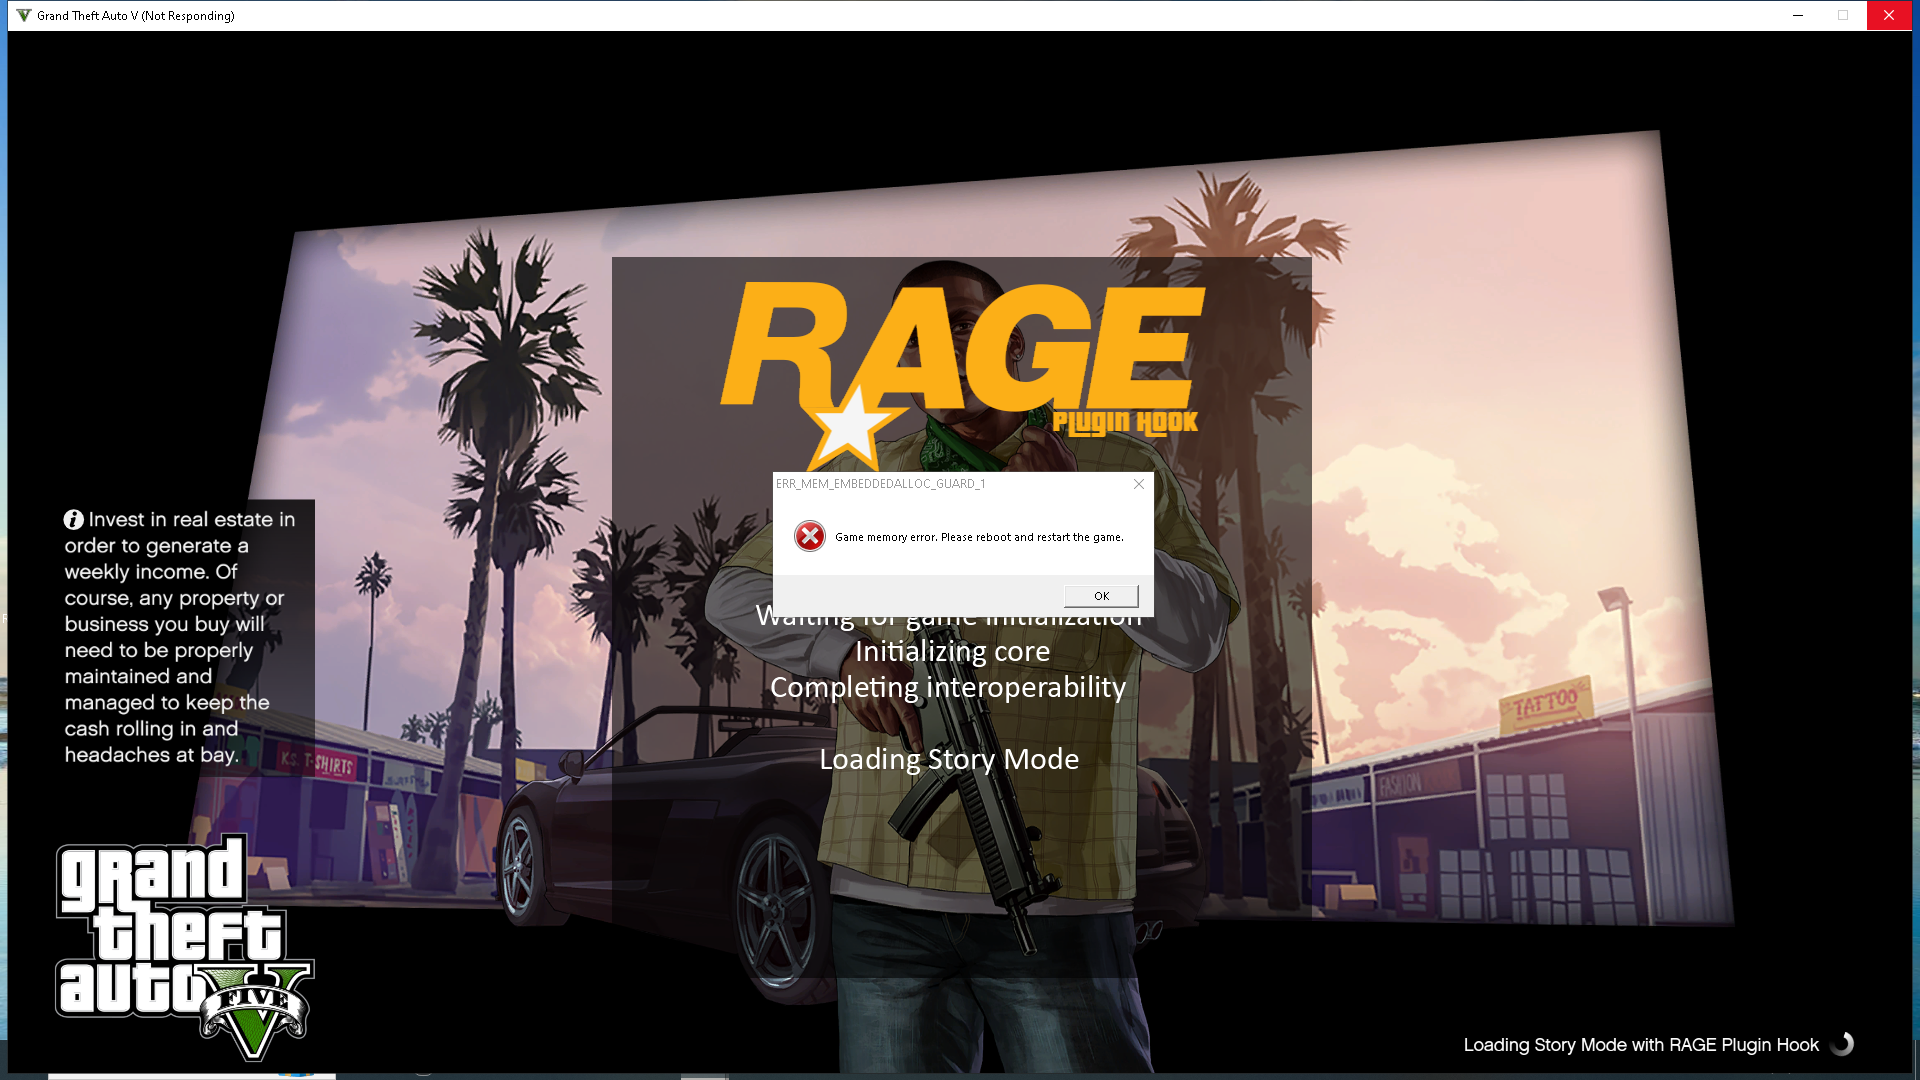Screen dimensions: 1920x1080
Task: Click the loading spinner in bottom corner
Action: 1842,1044
